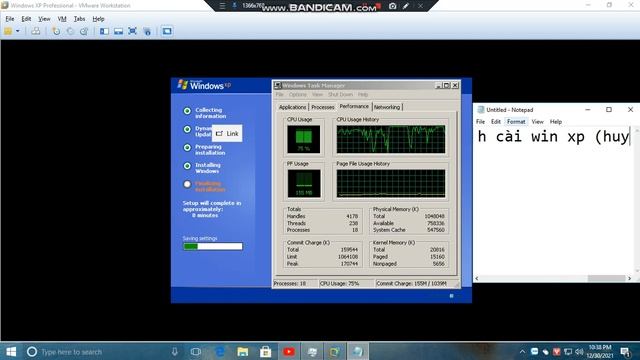Click the Page File Usage History graph

click(x=391, y=183)
